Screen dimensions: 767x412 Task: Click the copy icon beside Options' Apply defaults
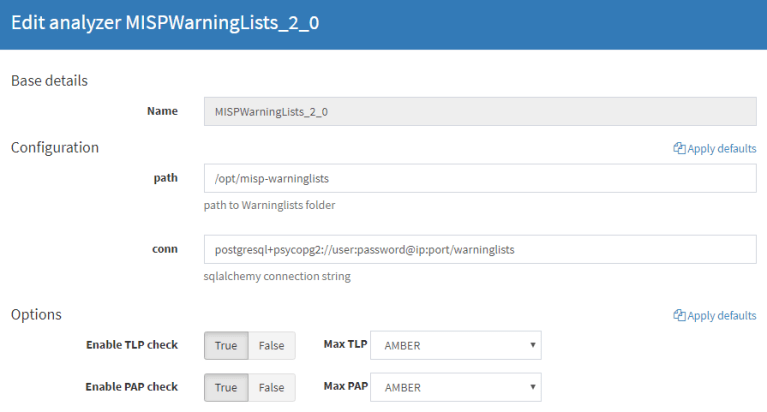(x=679, y=316)
